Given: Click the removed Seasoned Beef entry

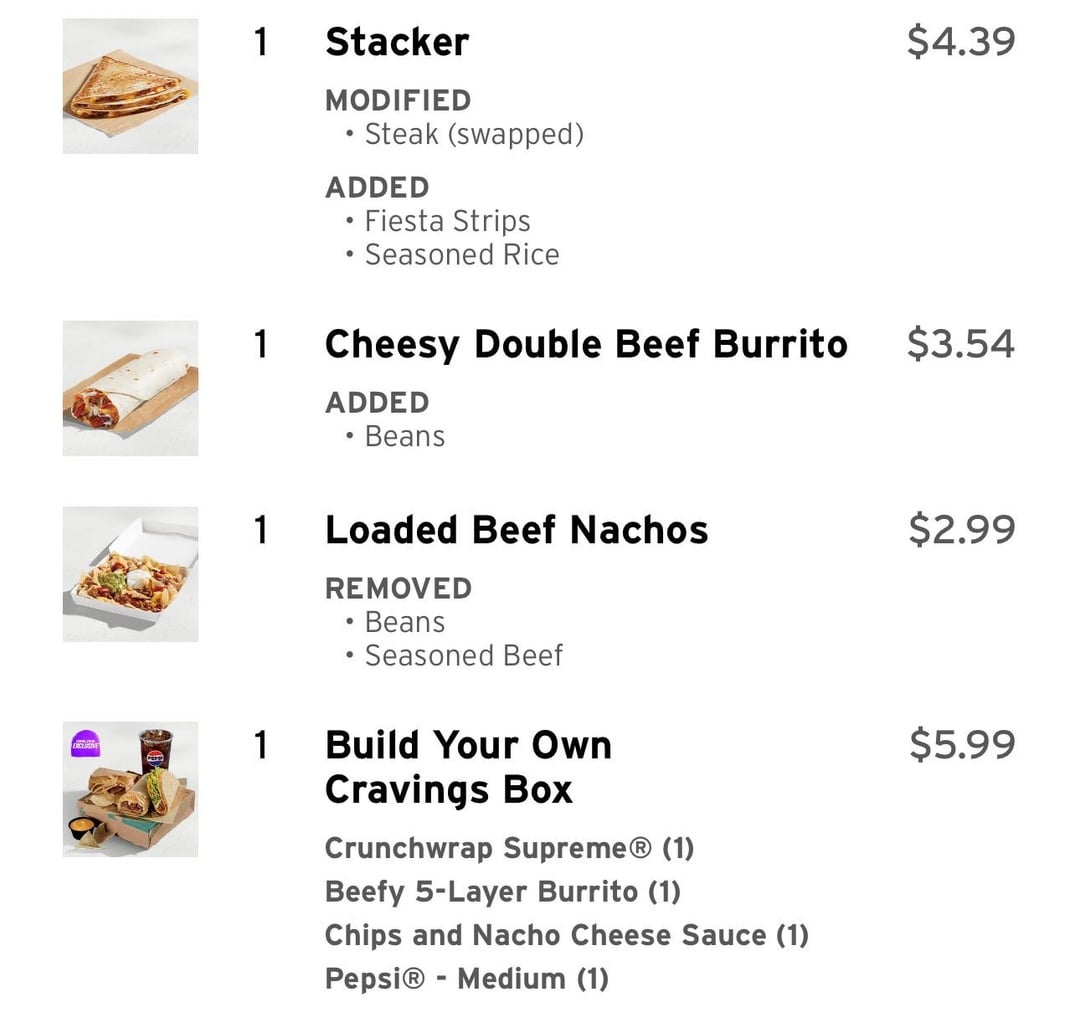Looking at the screenshot, I should tap(463, 656).
